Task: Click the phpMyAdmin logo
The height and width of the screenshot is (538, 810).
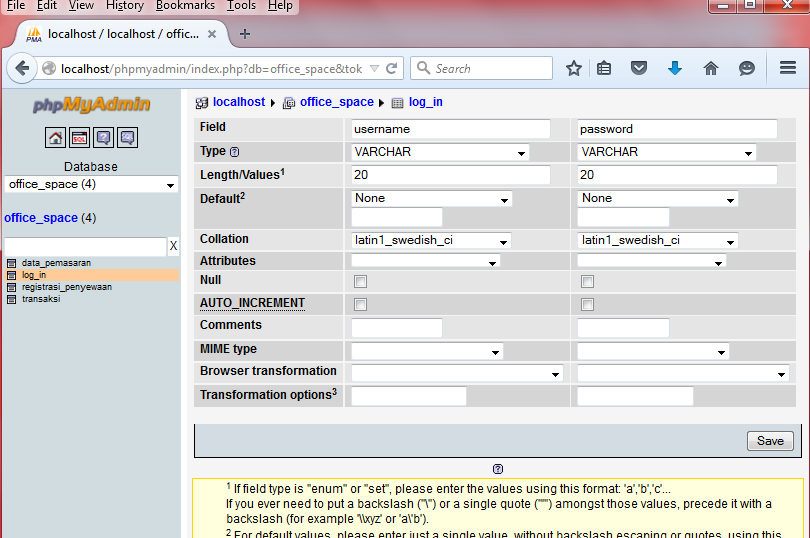Action: 91,105
